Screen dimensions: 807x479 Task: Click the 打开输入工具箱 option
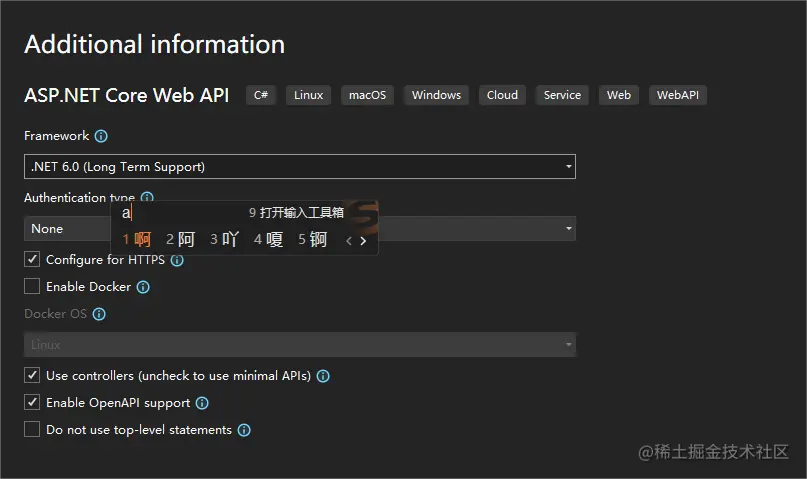[296, 213]
